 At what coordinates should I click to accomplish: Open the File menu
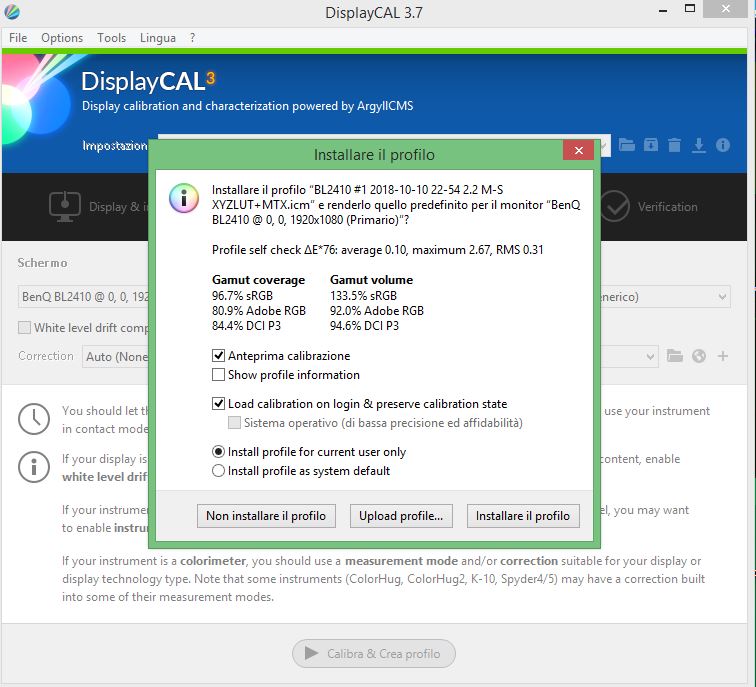pos(18,38)
